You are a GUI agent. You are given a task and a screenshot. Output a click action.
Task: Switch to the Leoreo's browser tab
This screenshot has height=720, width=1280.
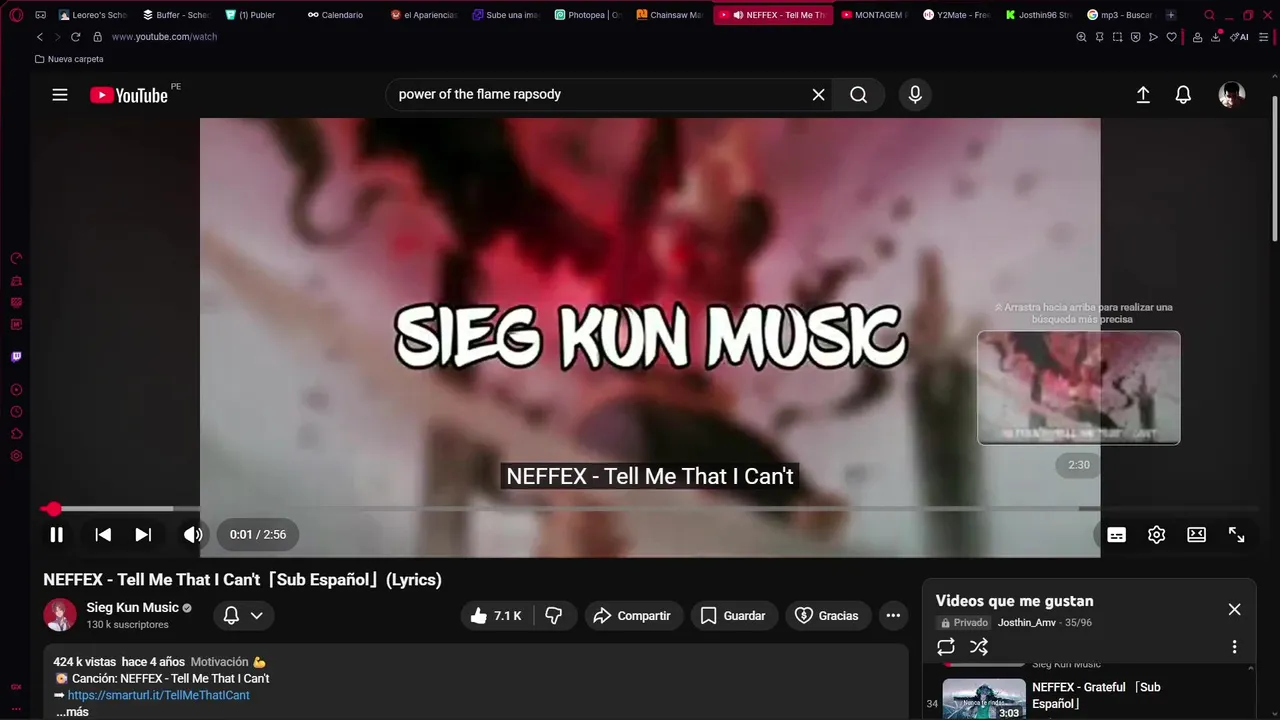[x=93, y=15]
